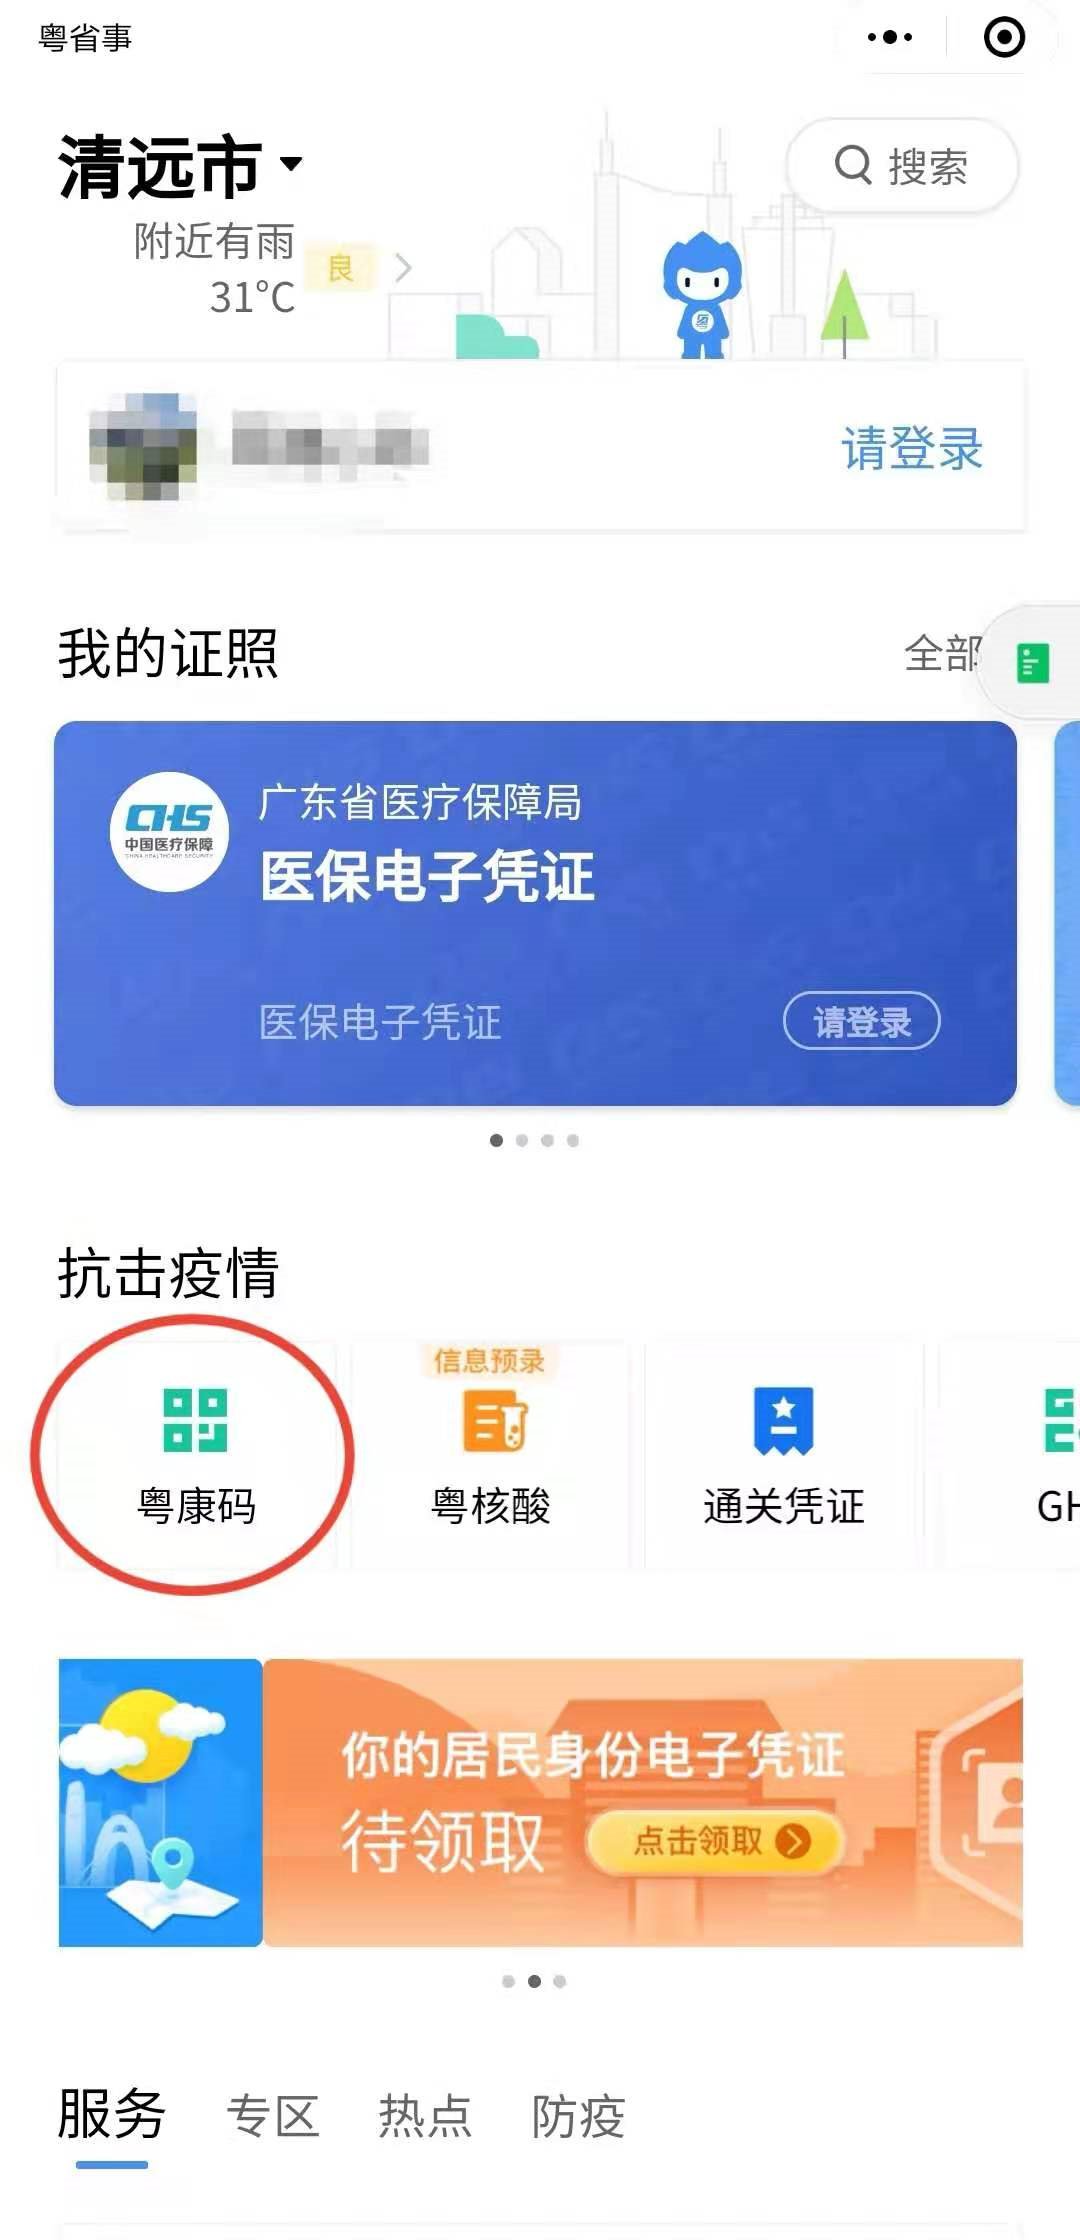Tap the 良 air quality badge

[x=341, y=268]
